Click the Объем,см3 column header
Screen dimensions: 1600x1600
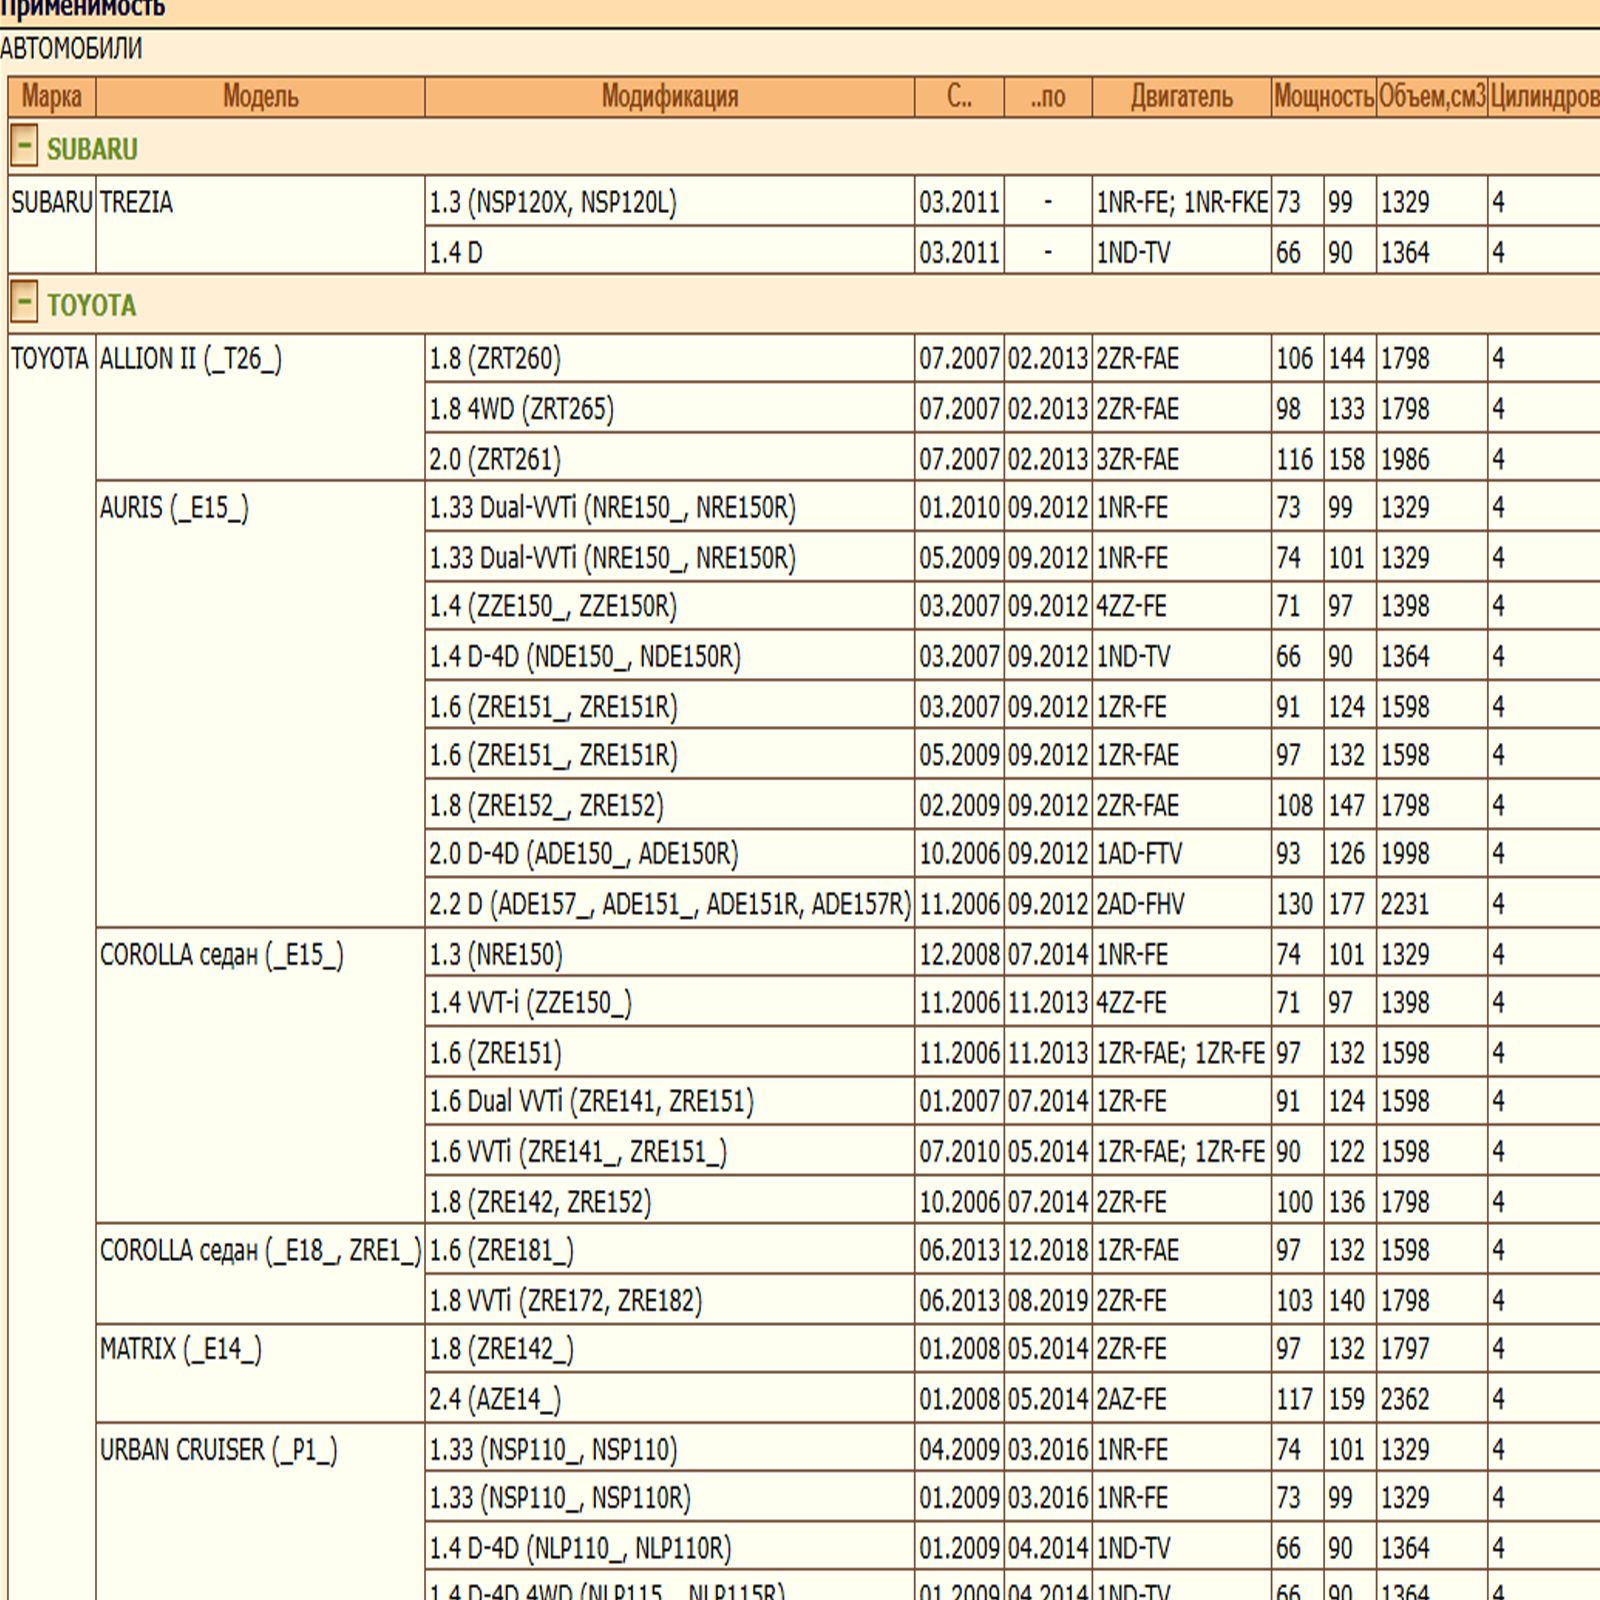click(x=1431, y=97)
